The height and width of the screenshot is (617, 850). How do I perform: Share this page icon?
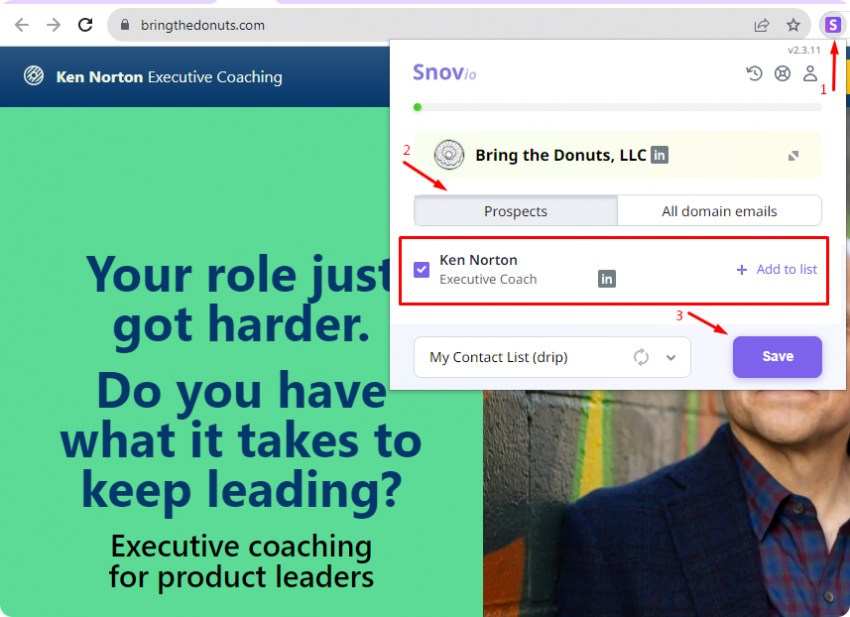[762, 25]
